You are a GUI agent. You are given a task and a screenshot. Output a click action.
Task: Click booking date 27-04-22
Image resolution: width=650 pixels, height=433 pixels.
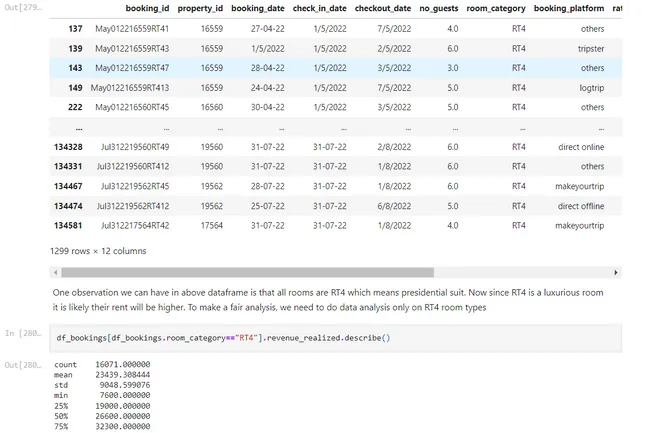268,29
